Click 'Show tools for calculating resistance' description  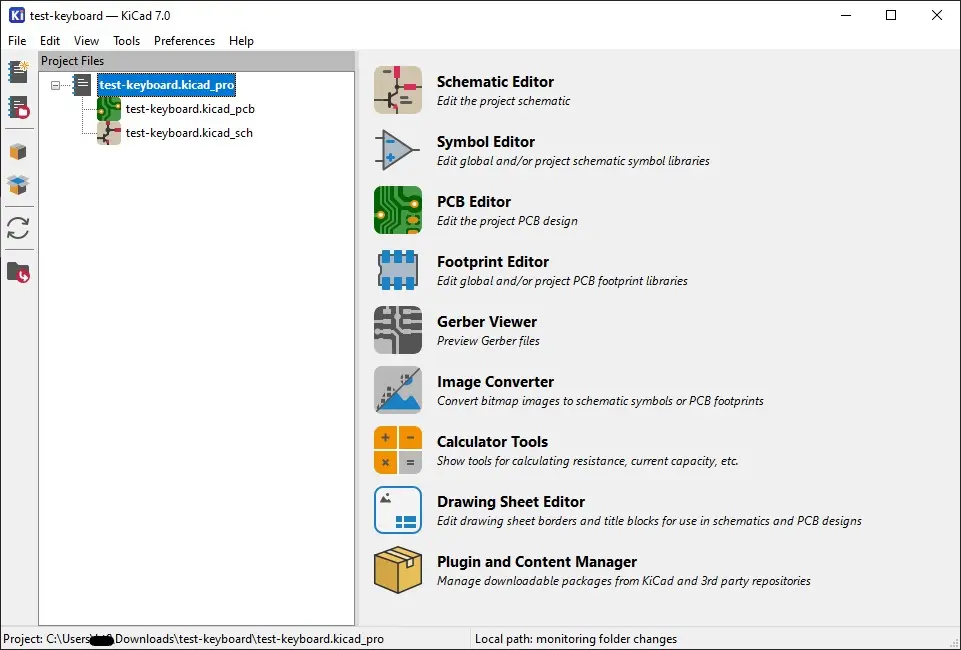pos(587,461)
